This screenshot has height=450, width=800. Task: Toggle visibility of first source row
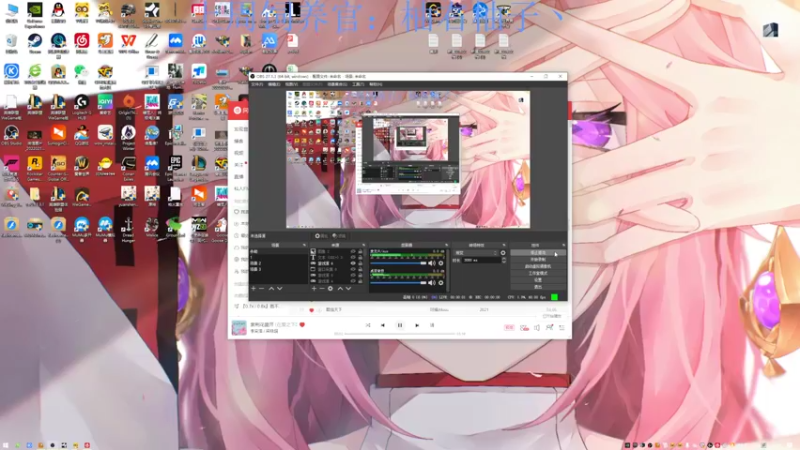coord(353,252)
